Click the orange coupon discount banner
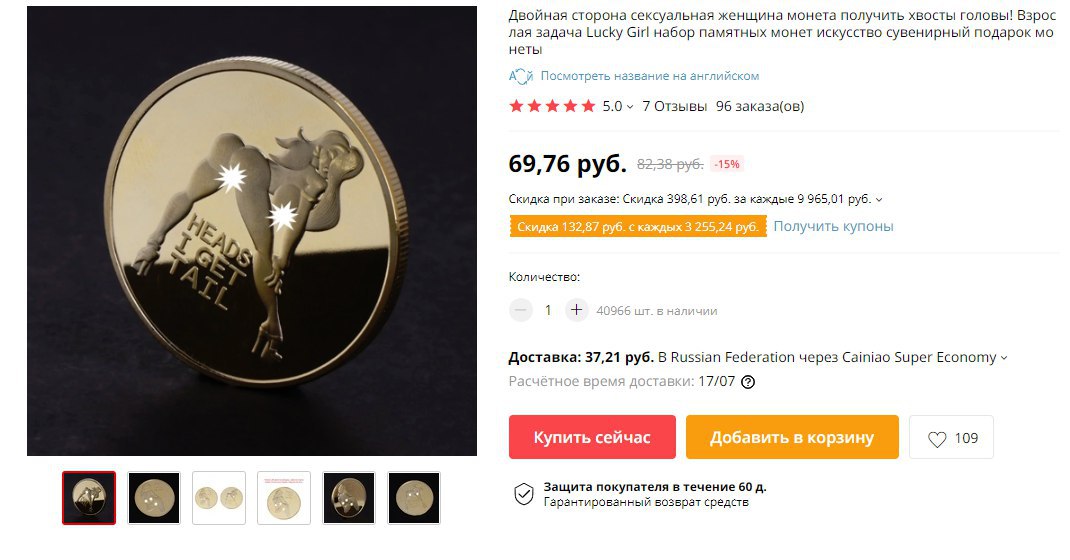This screenshot has height=560, width=1070. (638, 227)
